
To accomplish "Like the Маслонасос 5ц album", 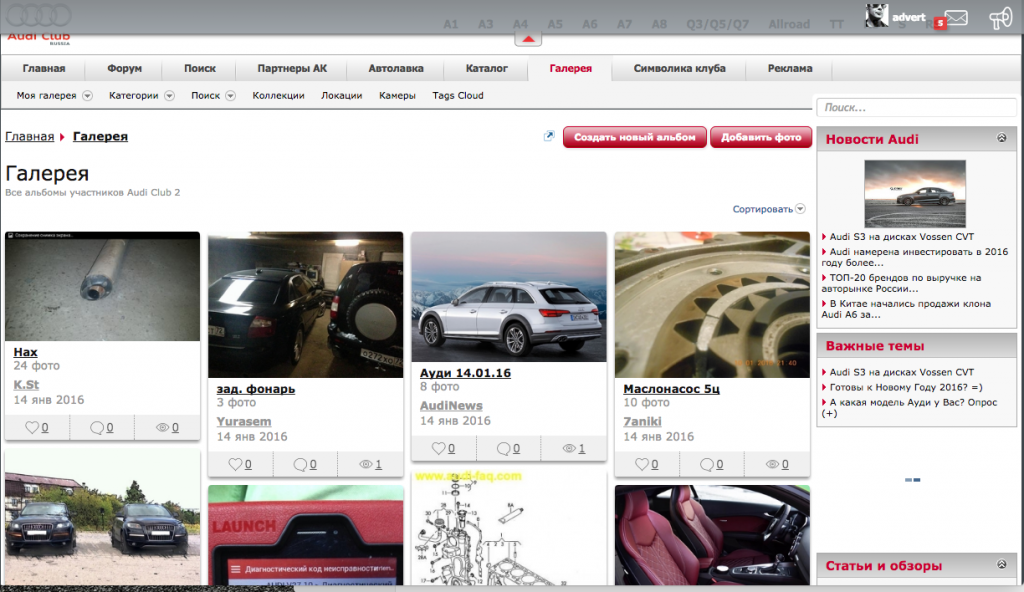I will click(x=642, y=464).
